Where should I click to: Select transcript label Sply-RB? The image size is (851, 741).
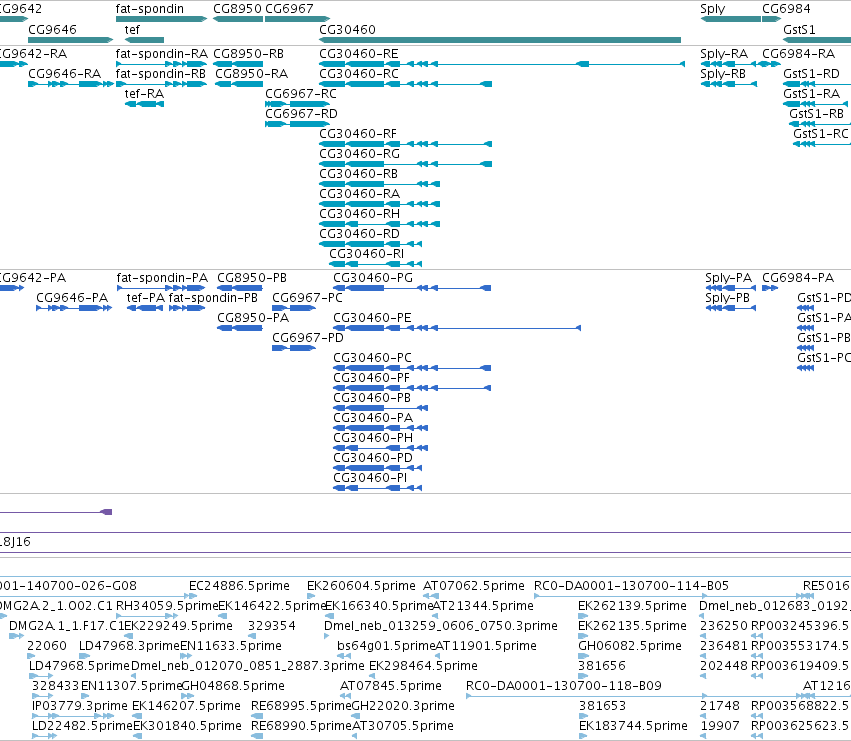[723, 74]
